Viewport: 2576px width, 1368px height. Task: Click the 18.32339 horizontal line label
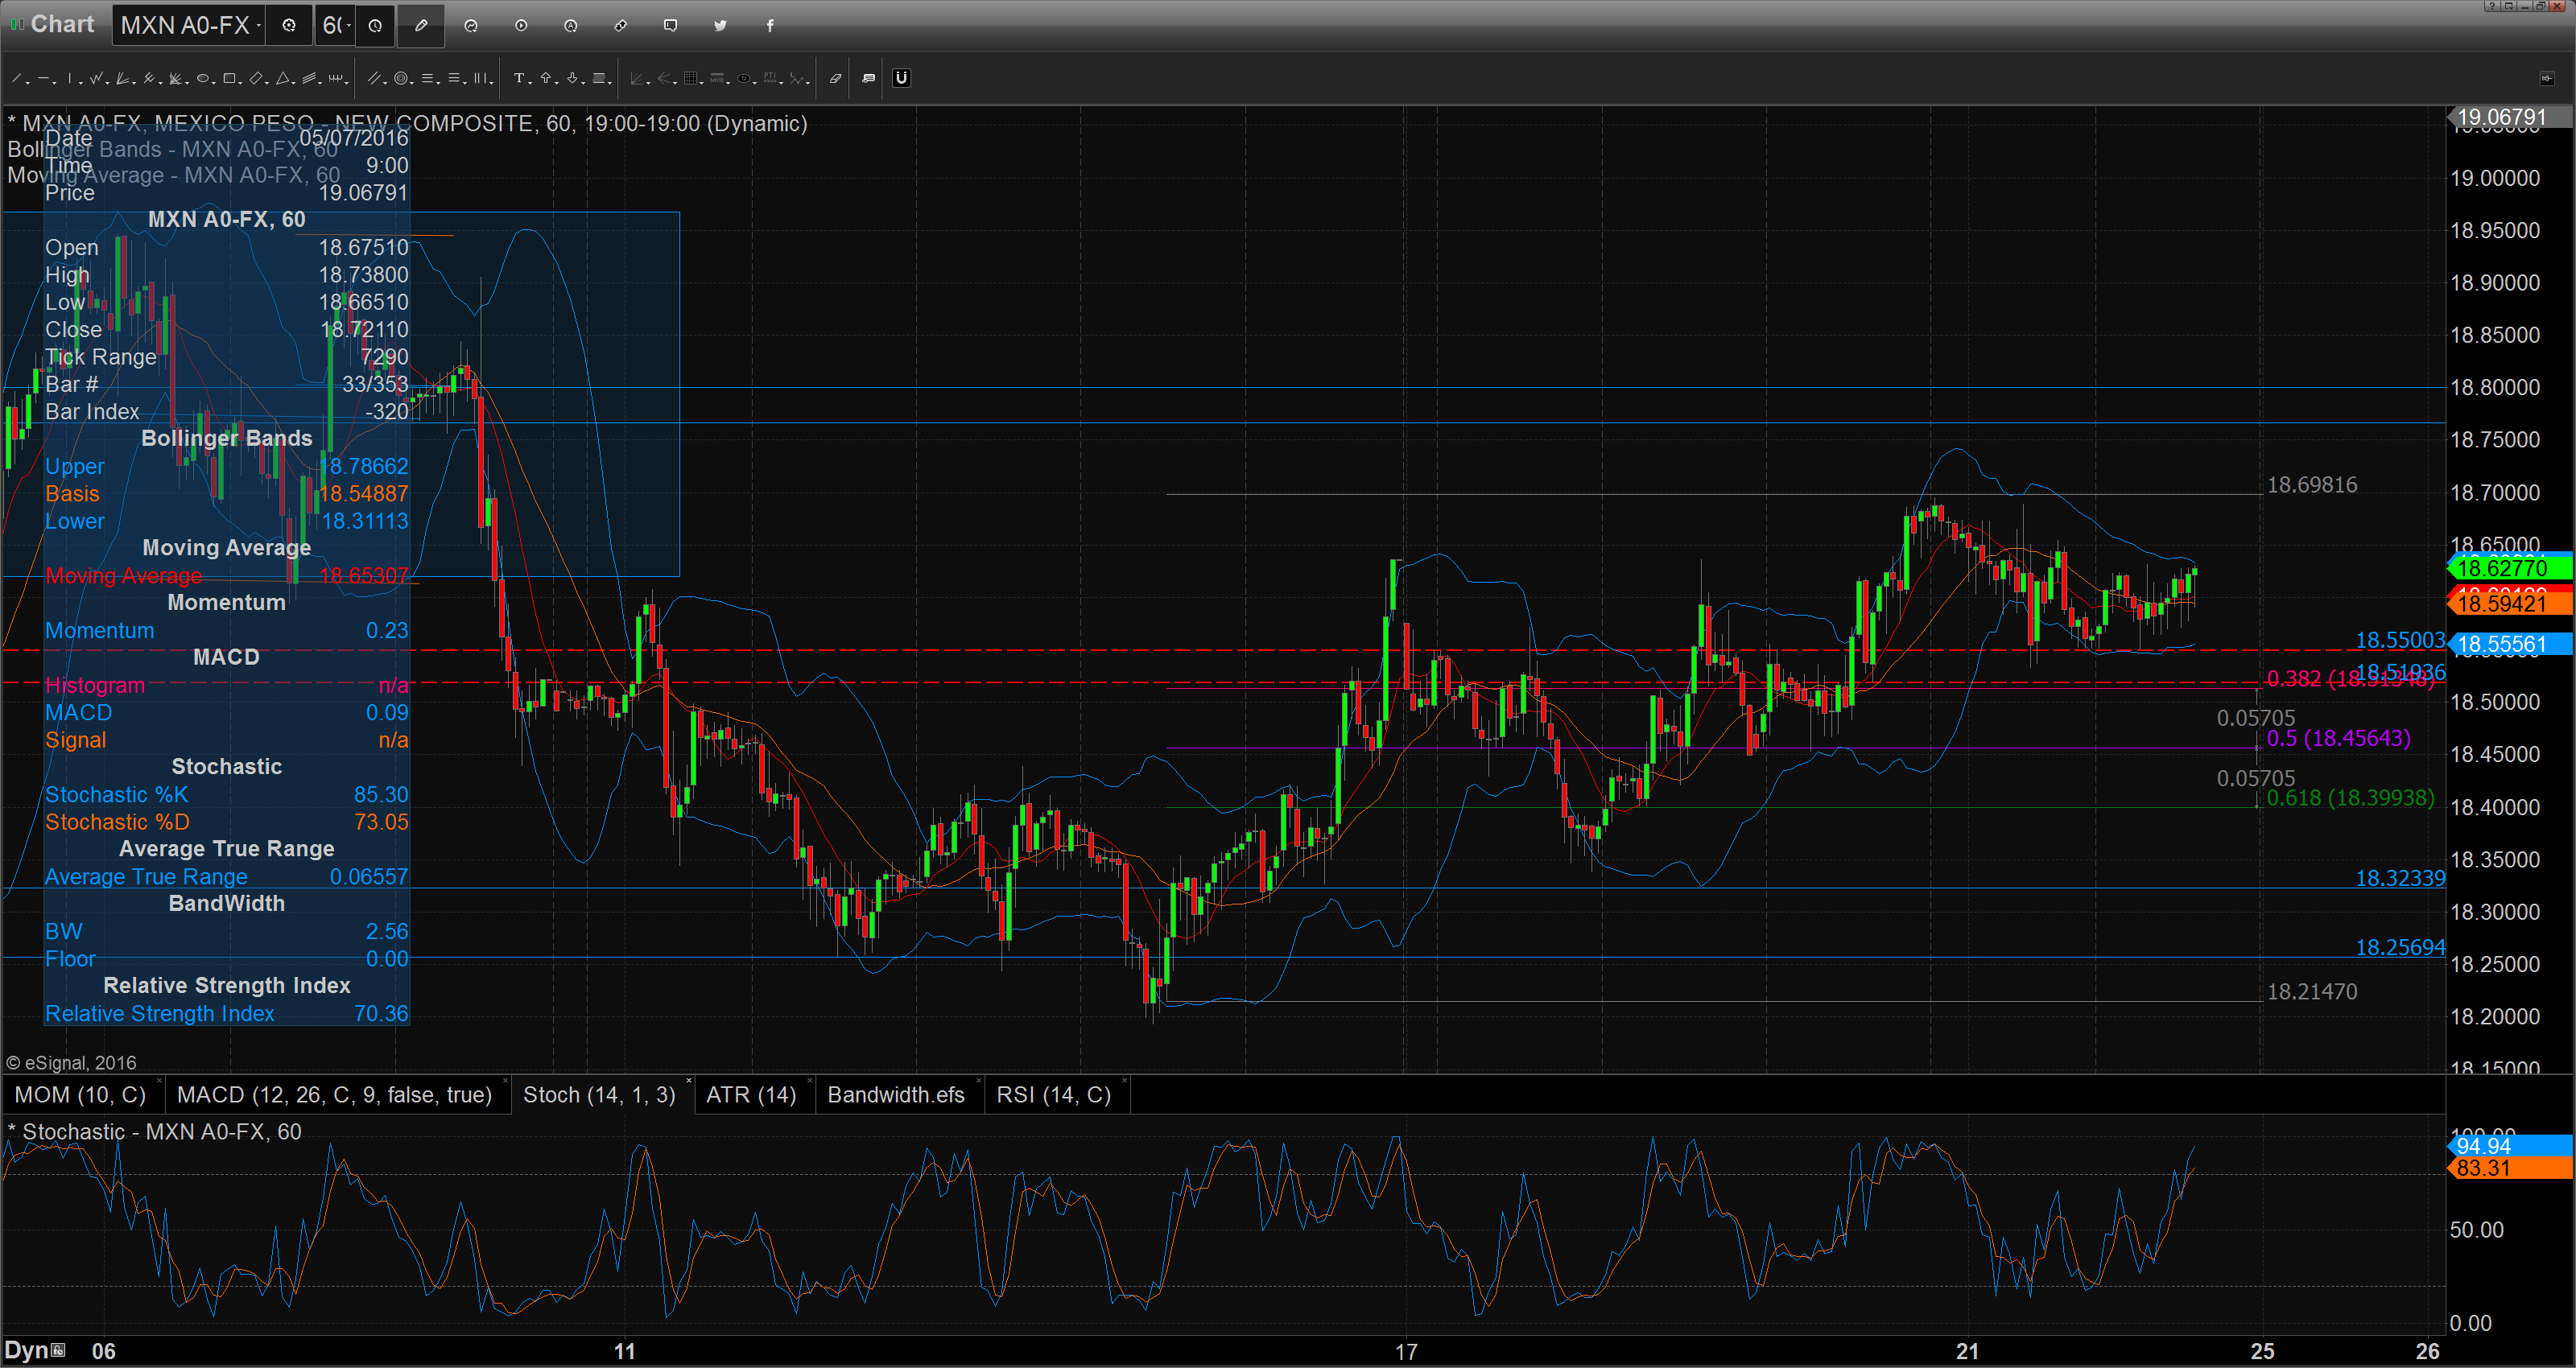coord(2400,878)
